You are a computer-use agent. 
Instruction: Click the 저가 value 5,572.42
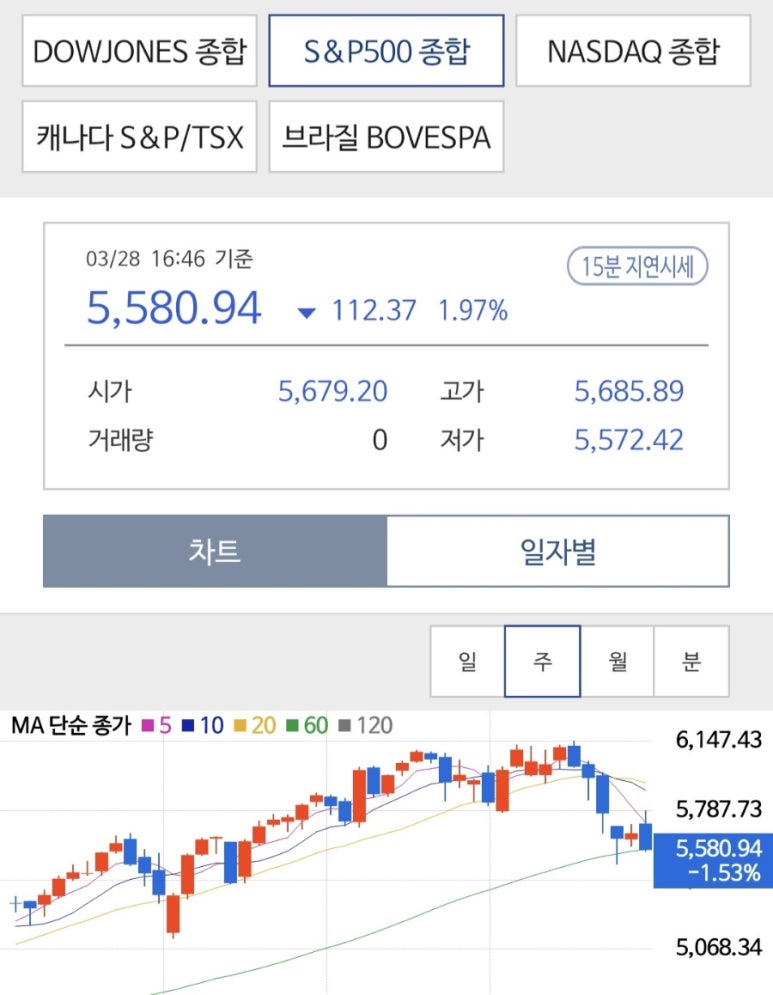pos(629,440)
